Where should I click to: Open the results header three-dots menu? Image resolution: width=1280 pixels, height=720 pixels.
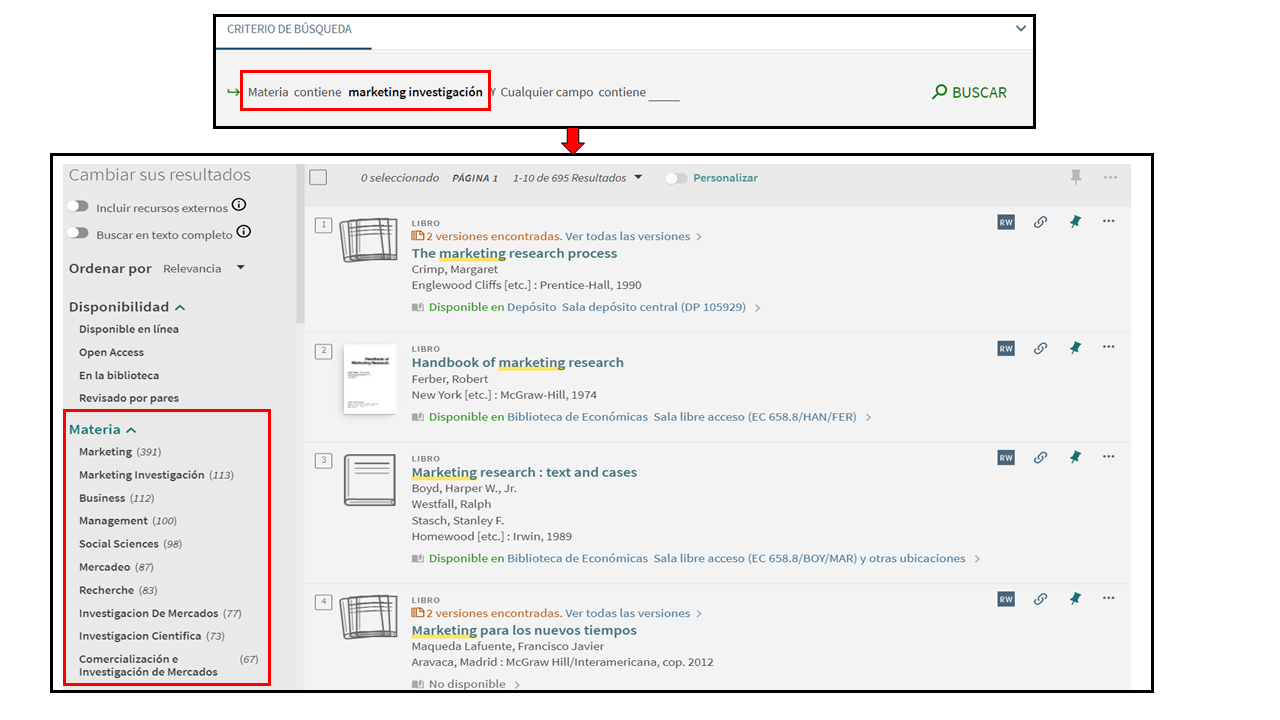click(1110, 177)
